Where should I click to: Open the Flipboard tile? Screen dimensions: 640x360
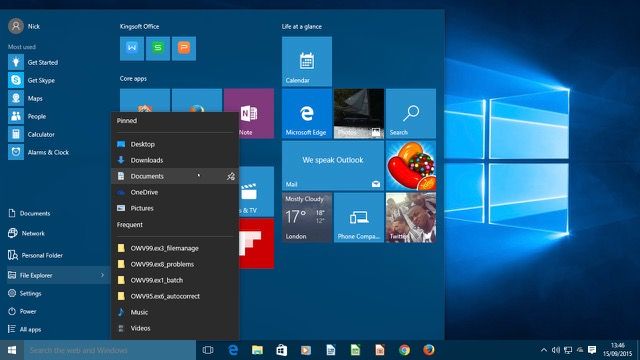[256, 243]
